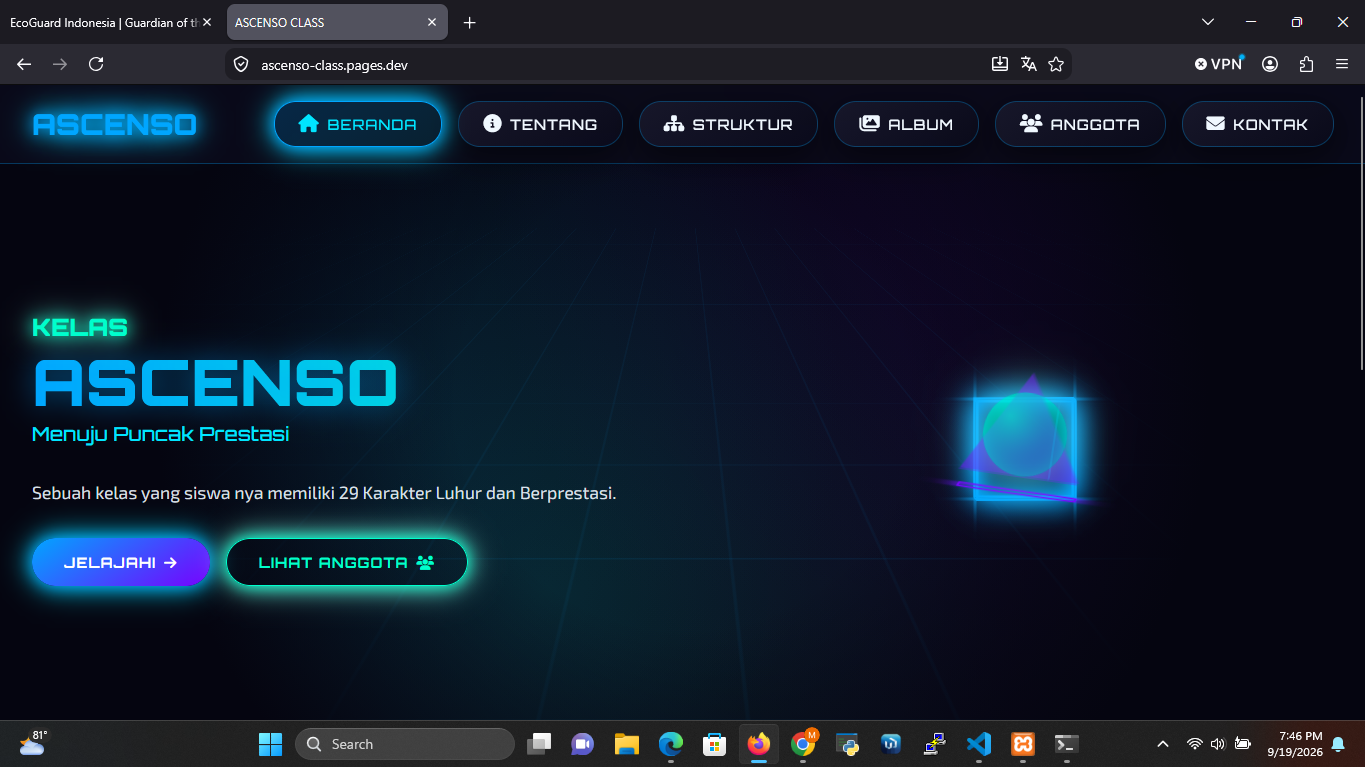This screenshot has width=1365, height=767.
Task: Open Google Chrome from taskbar
Action: [803, 744]
